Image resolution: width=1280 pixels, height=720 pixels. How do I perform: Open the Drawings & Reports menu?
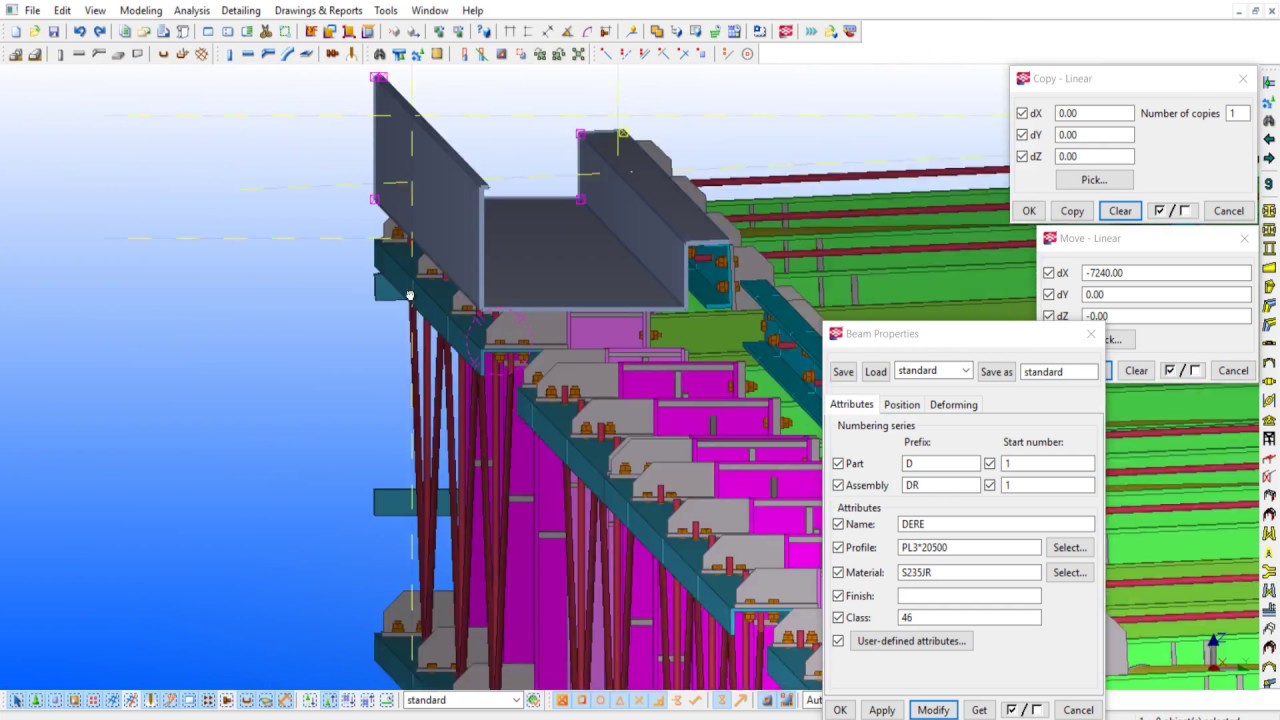tap(318, 10)
